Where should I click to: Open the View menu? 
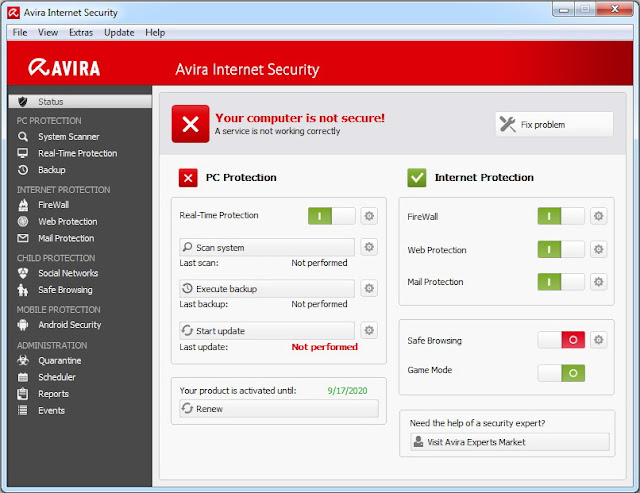[48, 33]
